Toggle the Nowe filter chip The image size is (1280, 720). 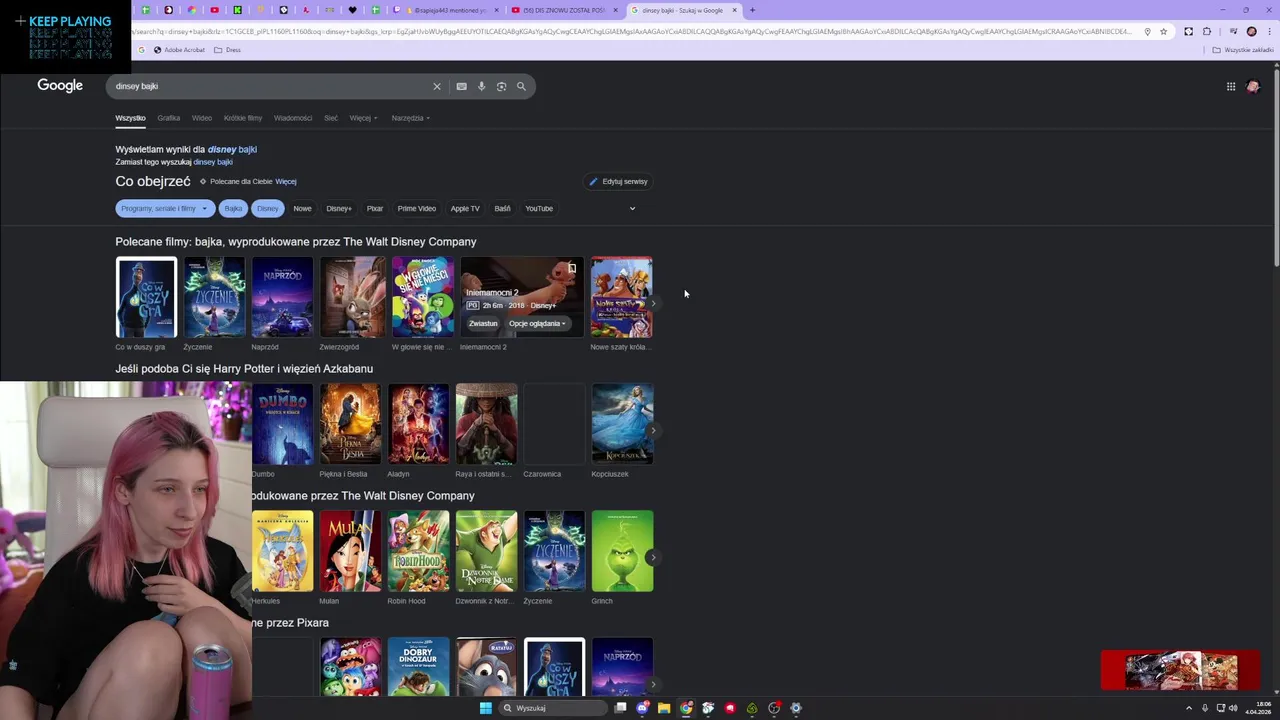point(302,208)
